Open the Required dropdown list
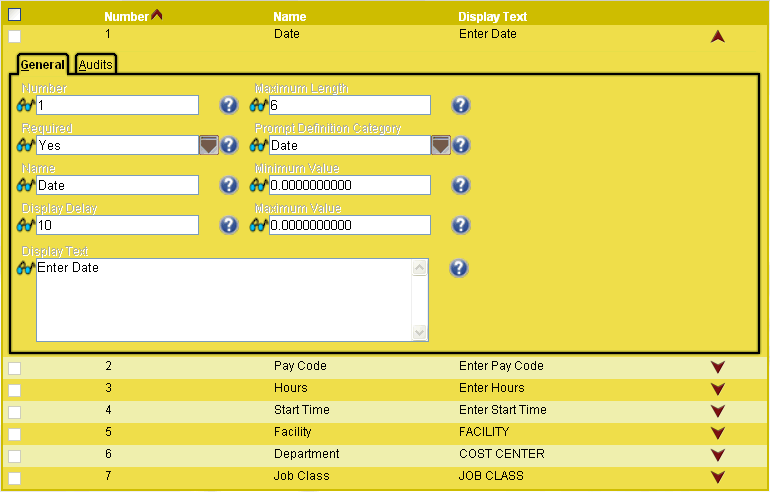This screenshot has height=492, width=770. click(208, 145)
